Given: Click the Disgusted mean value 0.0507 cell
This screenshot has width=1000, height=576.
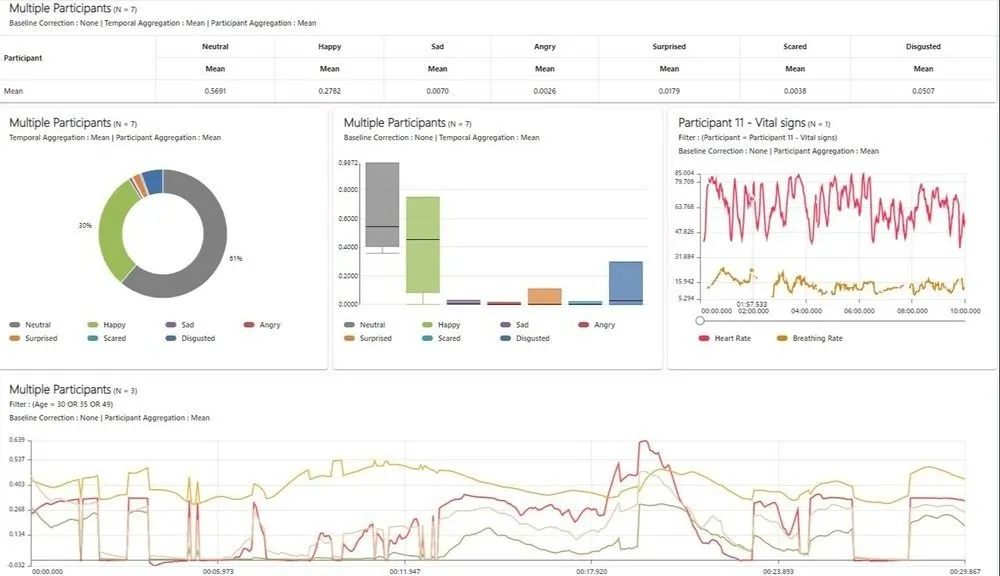Looking at the screenshot, I should [x=923, y=91].
